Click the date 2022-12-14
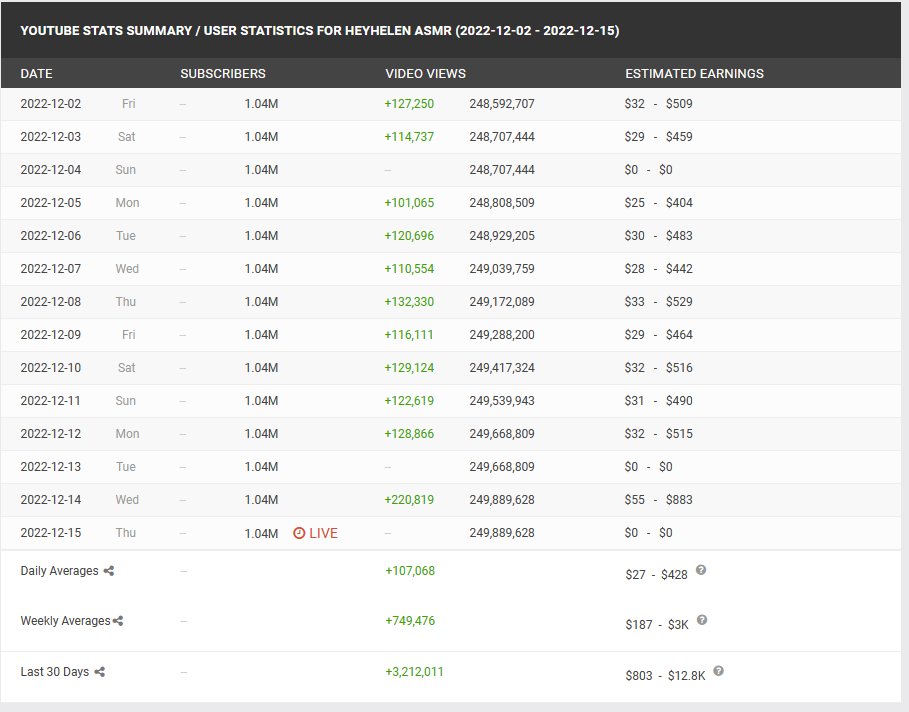Screen dimensions: 909x712 51,500
